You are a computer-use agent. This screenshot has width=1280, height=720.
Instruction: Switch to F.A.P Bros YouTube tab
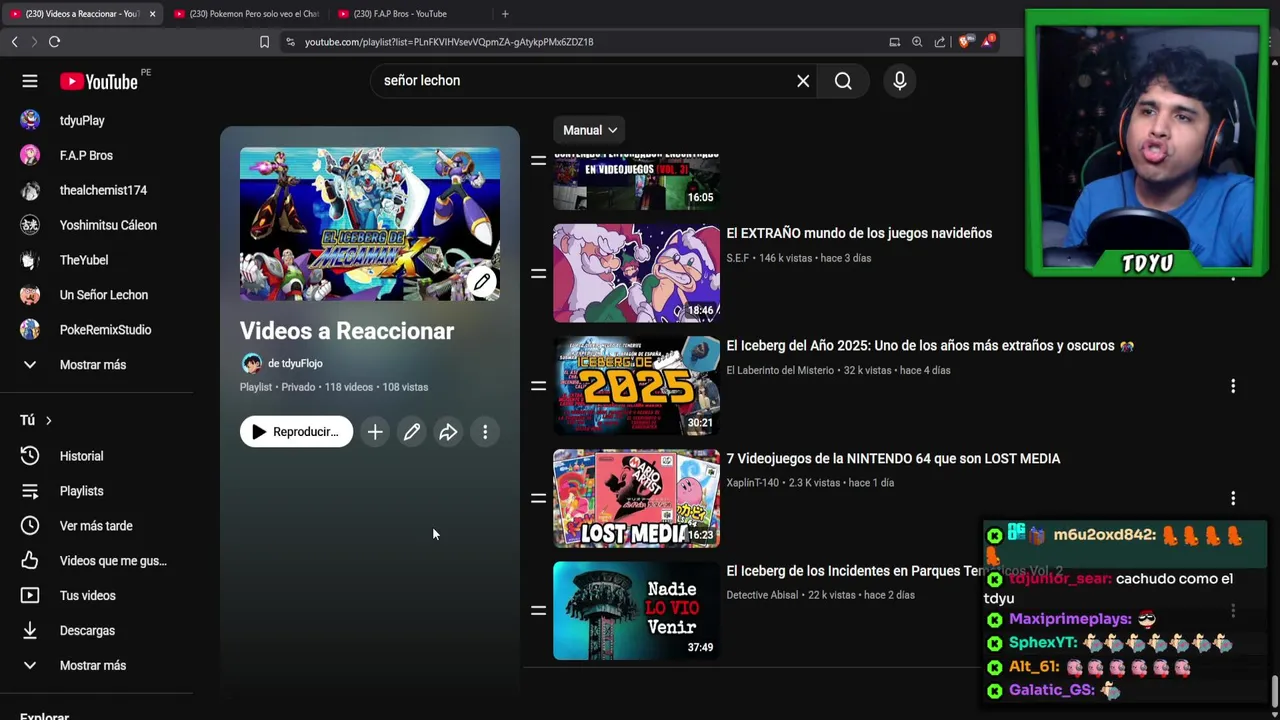click(405, 14)
